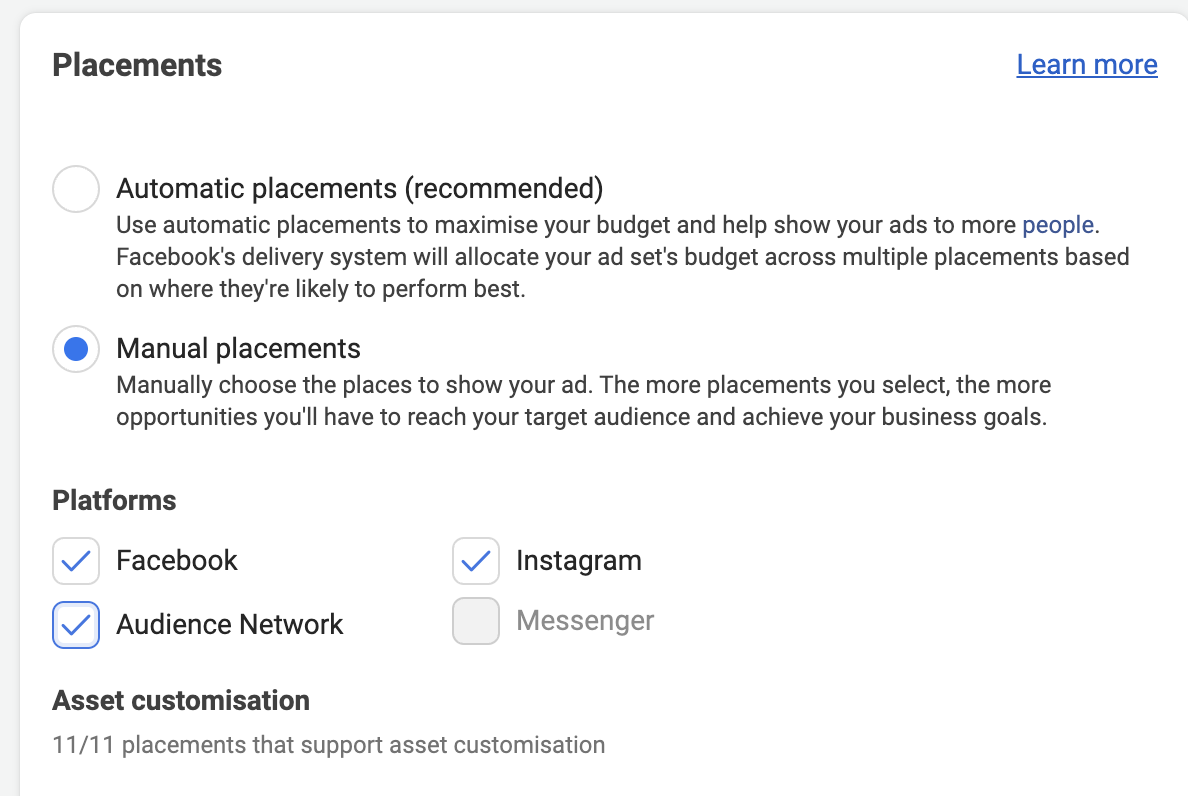Follow the blue "people" link
The height and width of the screenshot is (796, 1188).
coord(1057,225)
